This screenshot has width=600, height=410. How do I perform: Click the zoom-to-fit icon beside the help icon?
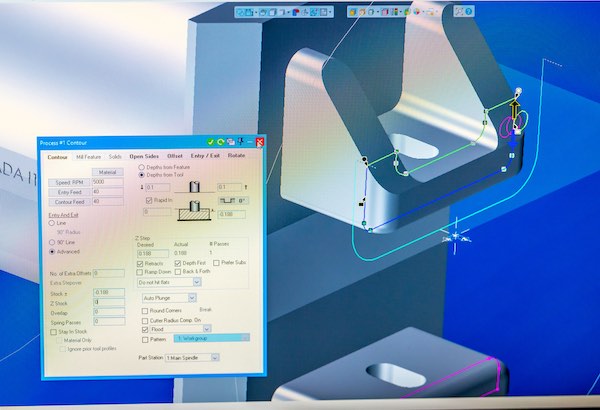click(232, 143)
